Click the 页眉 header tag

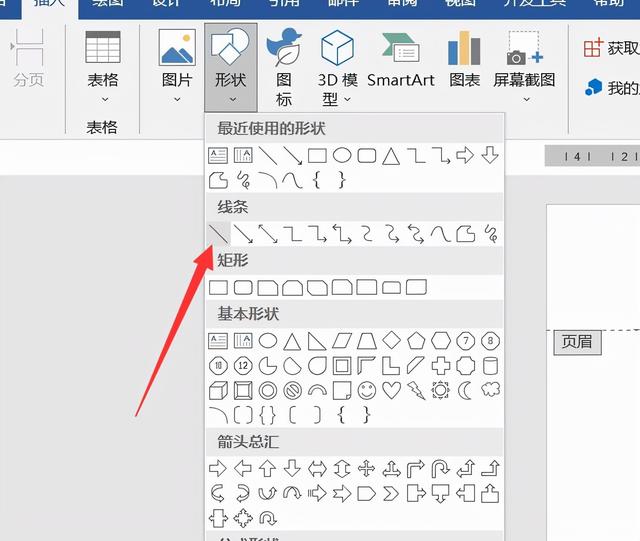tap(577, 342)
